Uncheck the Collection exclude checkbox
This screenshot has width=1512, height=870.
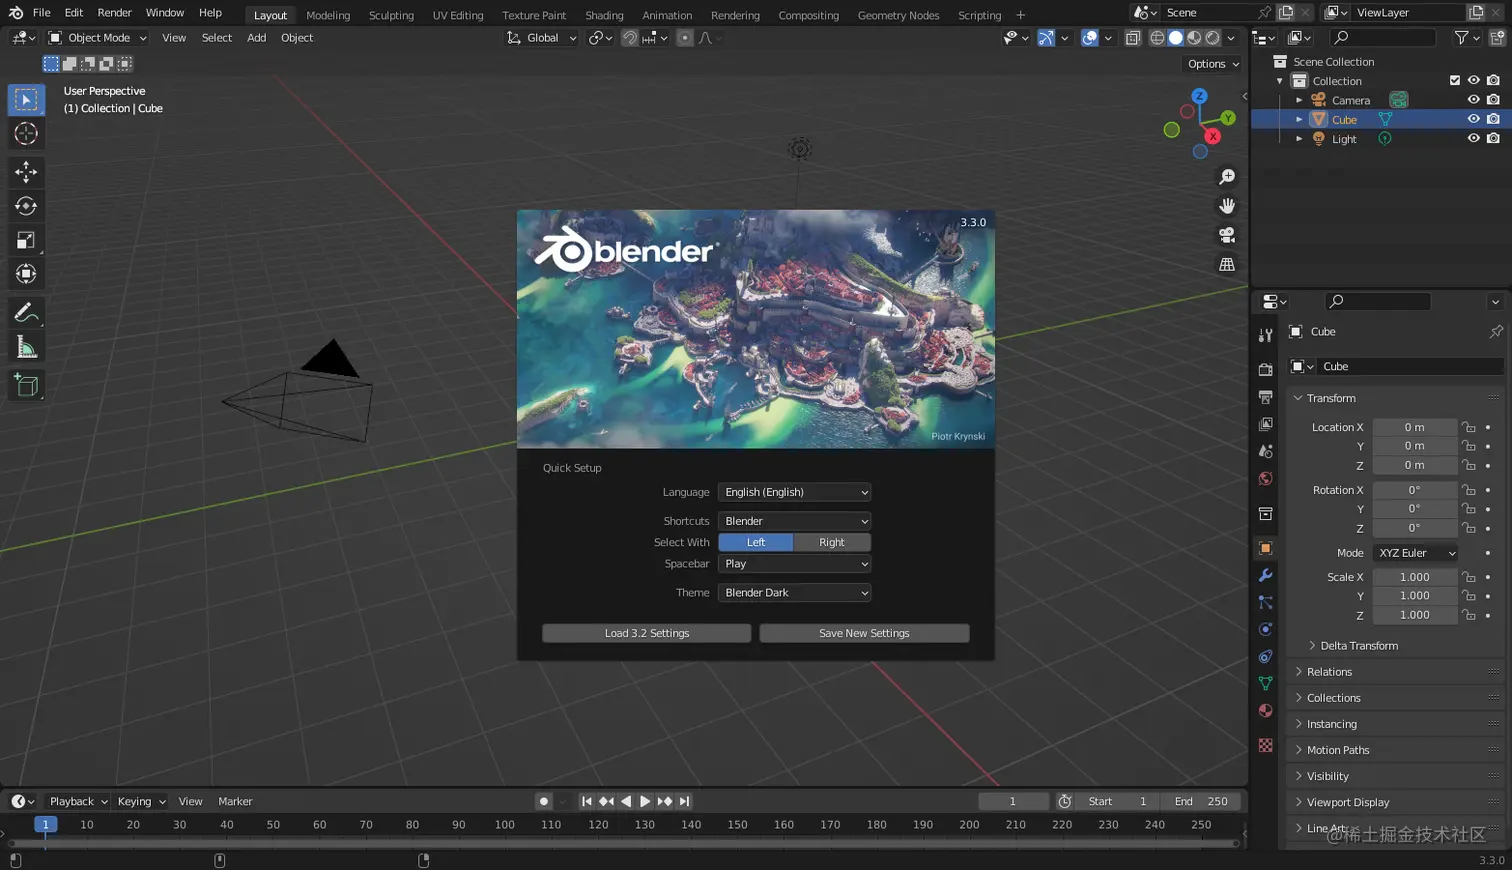[x=1455, y=81]
